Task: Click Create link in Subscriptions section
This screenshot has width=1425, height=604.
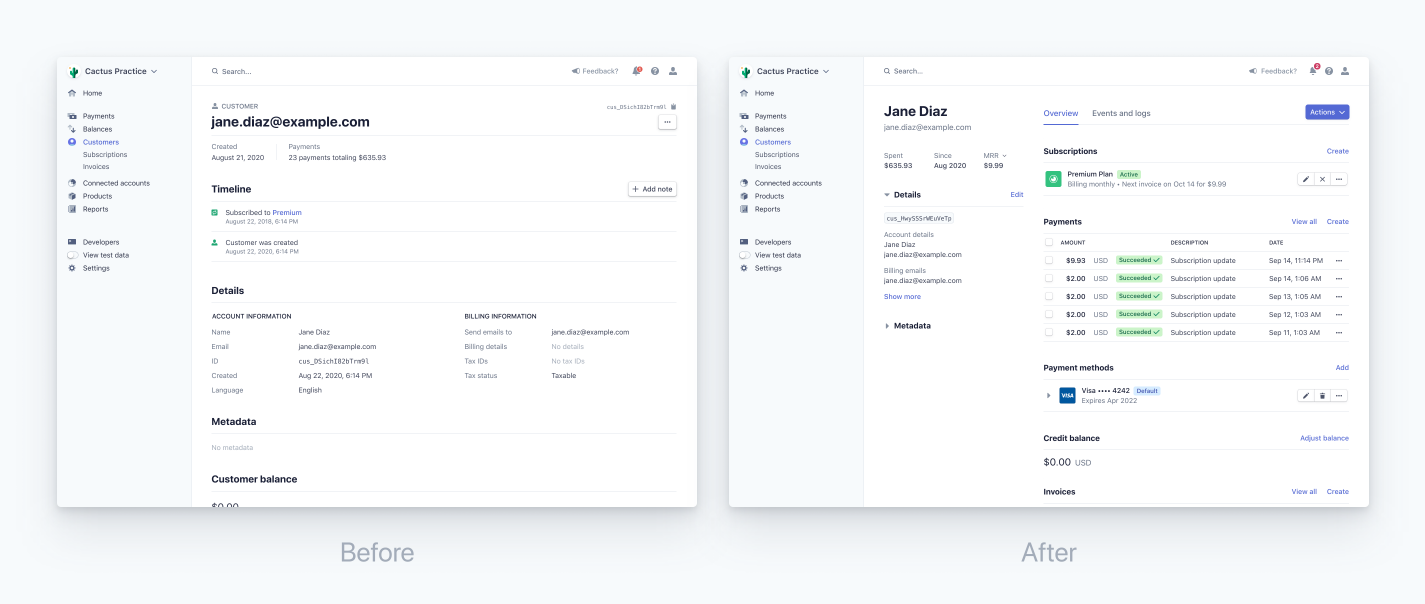Action: pos(1338,151)
